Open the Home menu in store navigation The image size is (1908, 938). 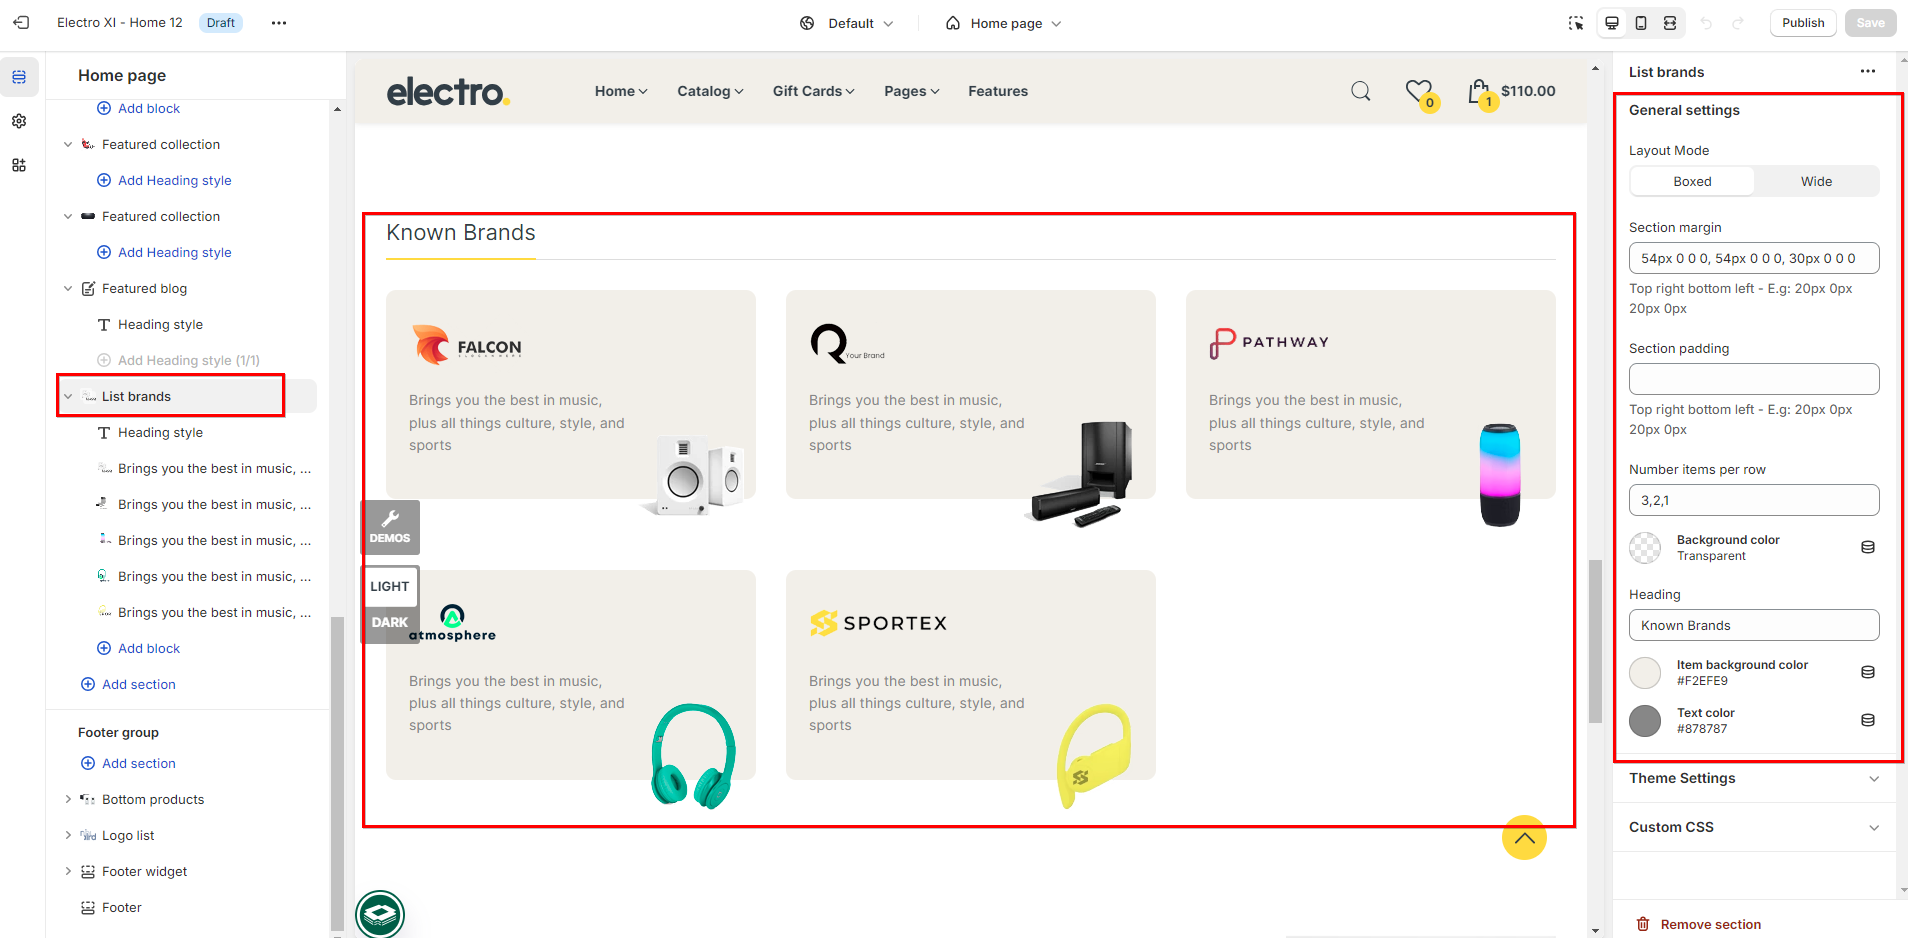coord(621,91)
